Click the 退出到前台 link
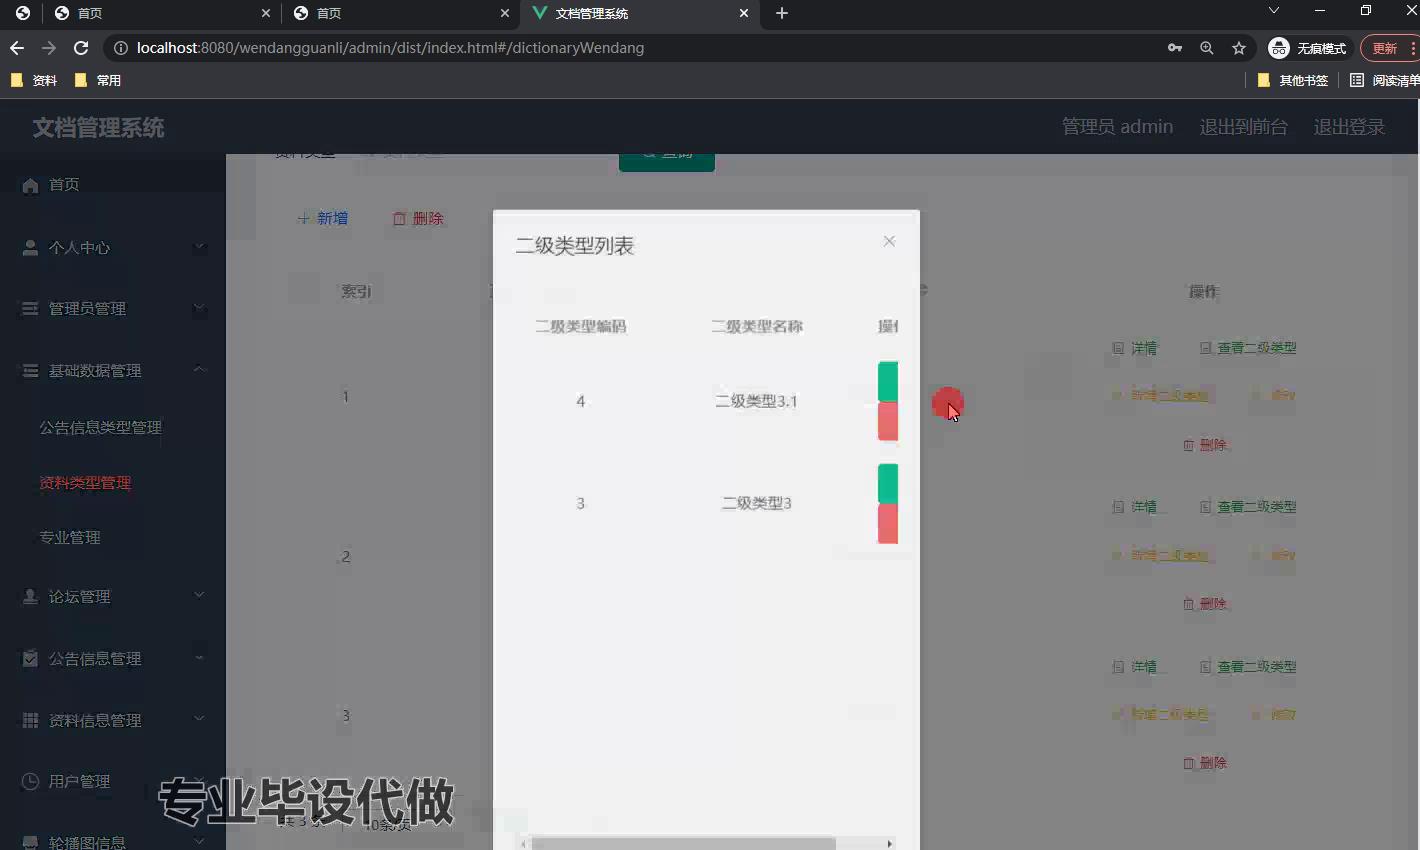The image size is (1420, 850). [x=1243, y=127]
